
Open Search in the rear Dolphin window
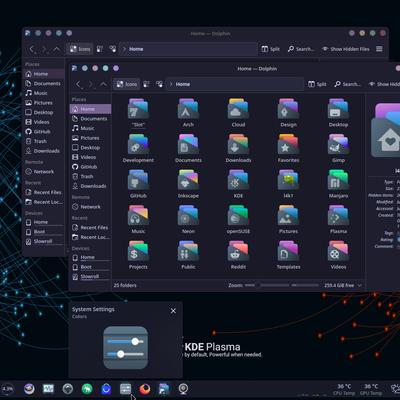click(301, 49)
